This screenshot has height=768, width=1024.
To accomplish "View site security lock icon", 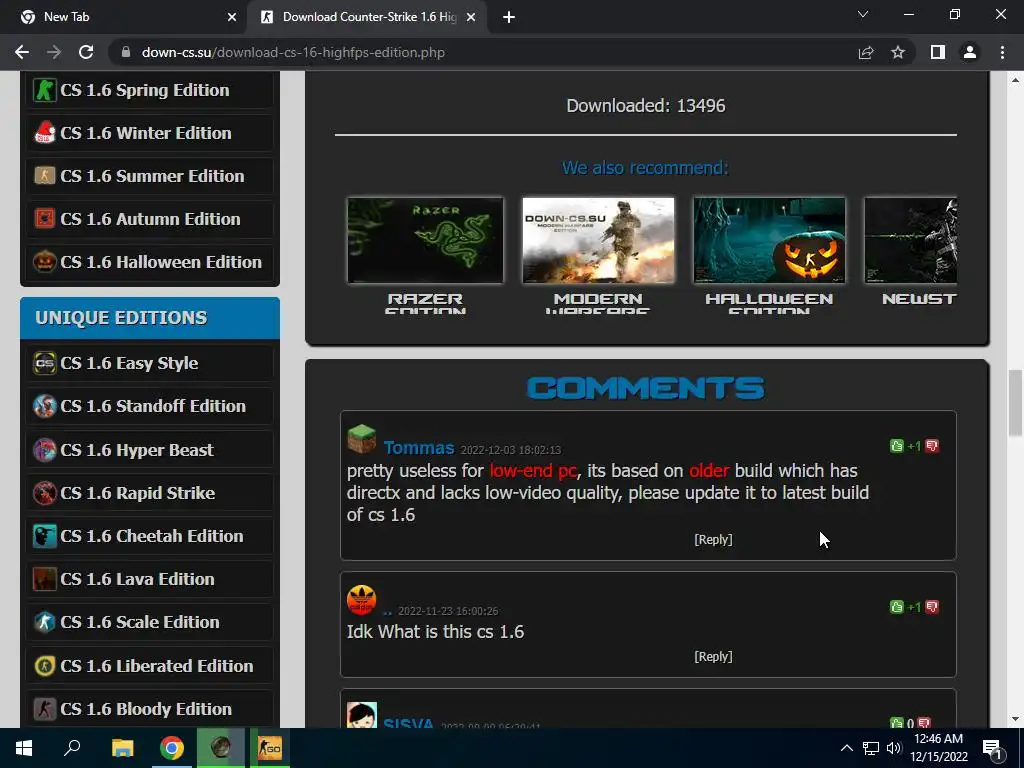I will point(126,52).
